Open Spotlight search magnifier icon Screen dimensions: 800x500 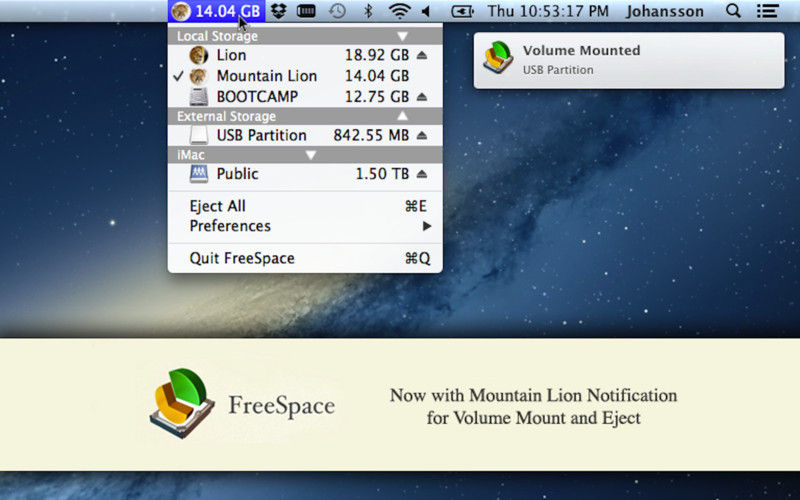point(733,11)
